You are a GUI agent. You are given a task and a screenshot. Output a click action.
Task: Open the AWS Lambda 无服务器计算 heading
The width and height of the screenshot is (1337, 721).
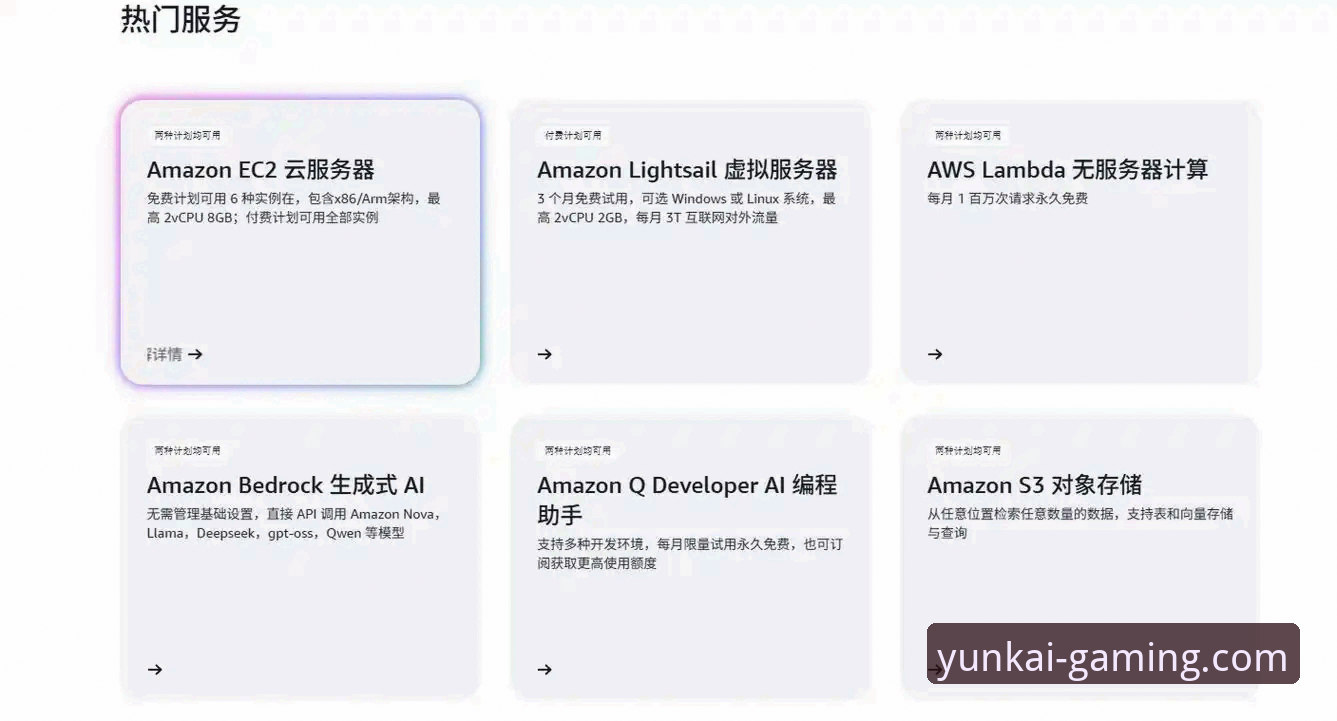pyautogui.click(x=1068, y=170)
